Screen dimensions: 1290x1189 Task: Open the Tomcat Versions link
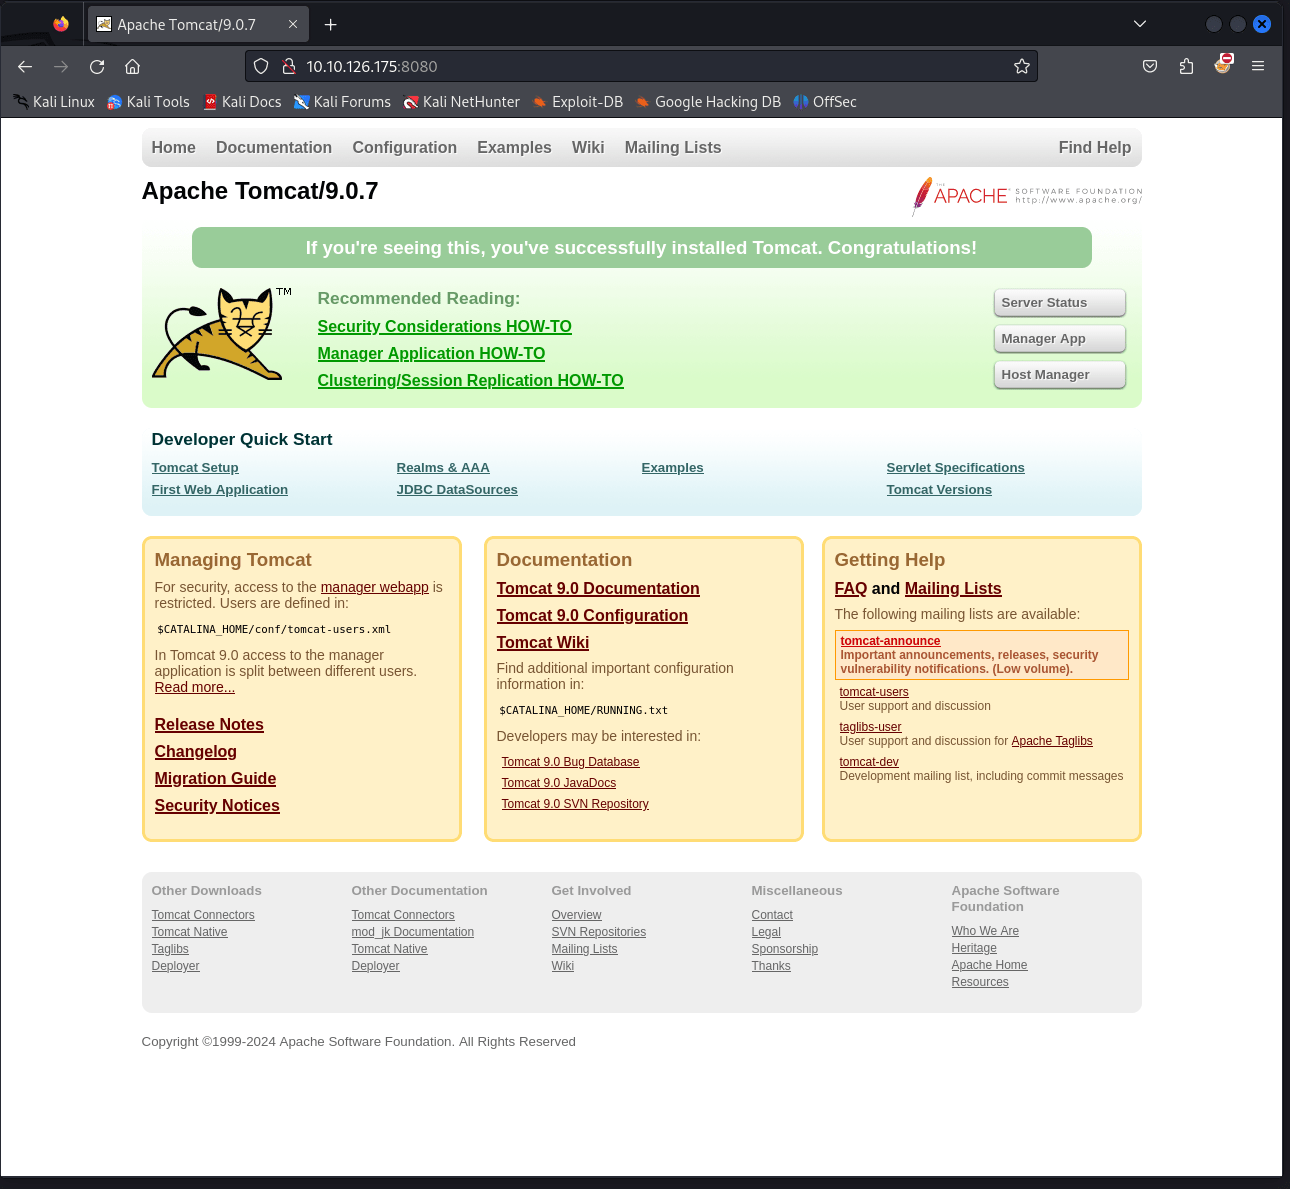939,489
